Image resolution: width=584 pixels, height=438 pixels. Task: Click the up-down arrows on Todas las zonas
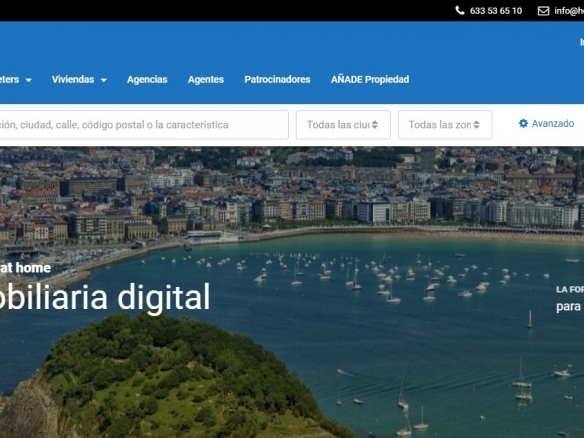point(476,125)
